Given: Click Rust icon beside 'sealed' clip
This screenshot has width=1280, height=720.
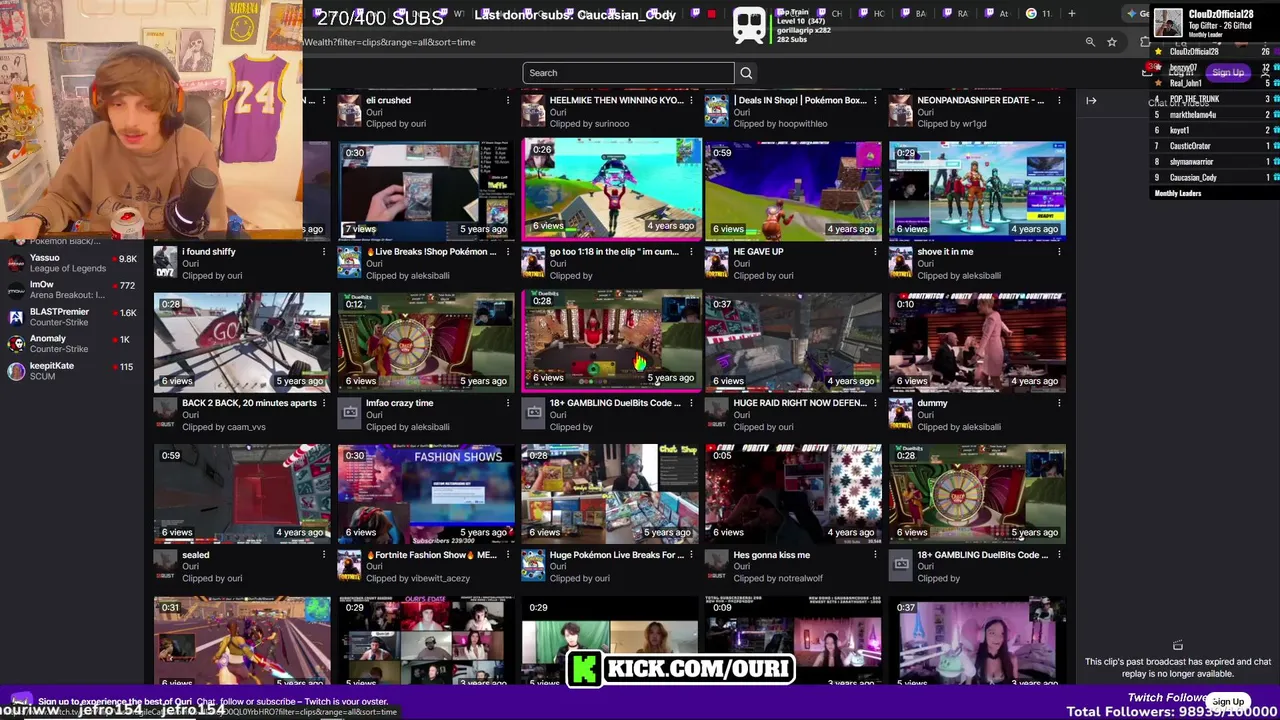Looking at the screenshot, I should tap(165, 567).
